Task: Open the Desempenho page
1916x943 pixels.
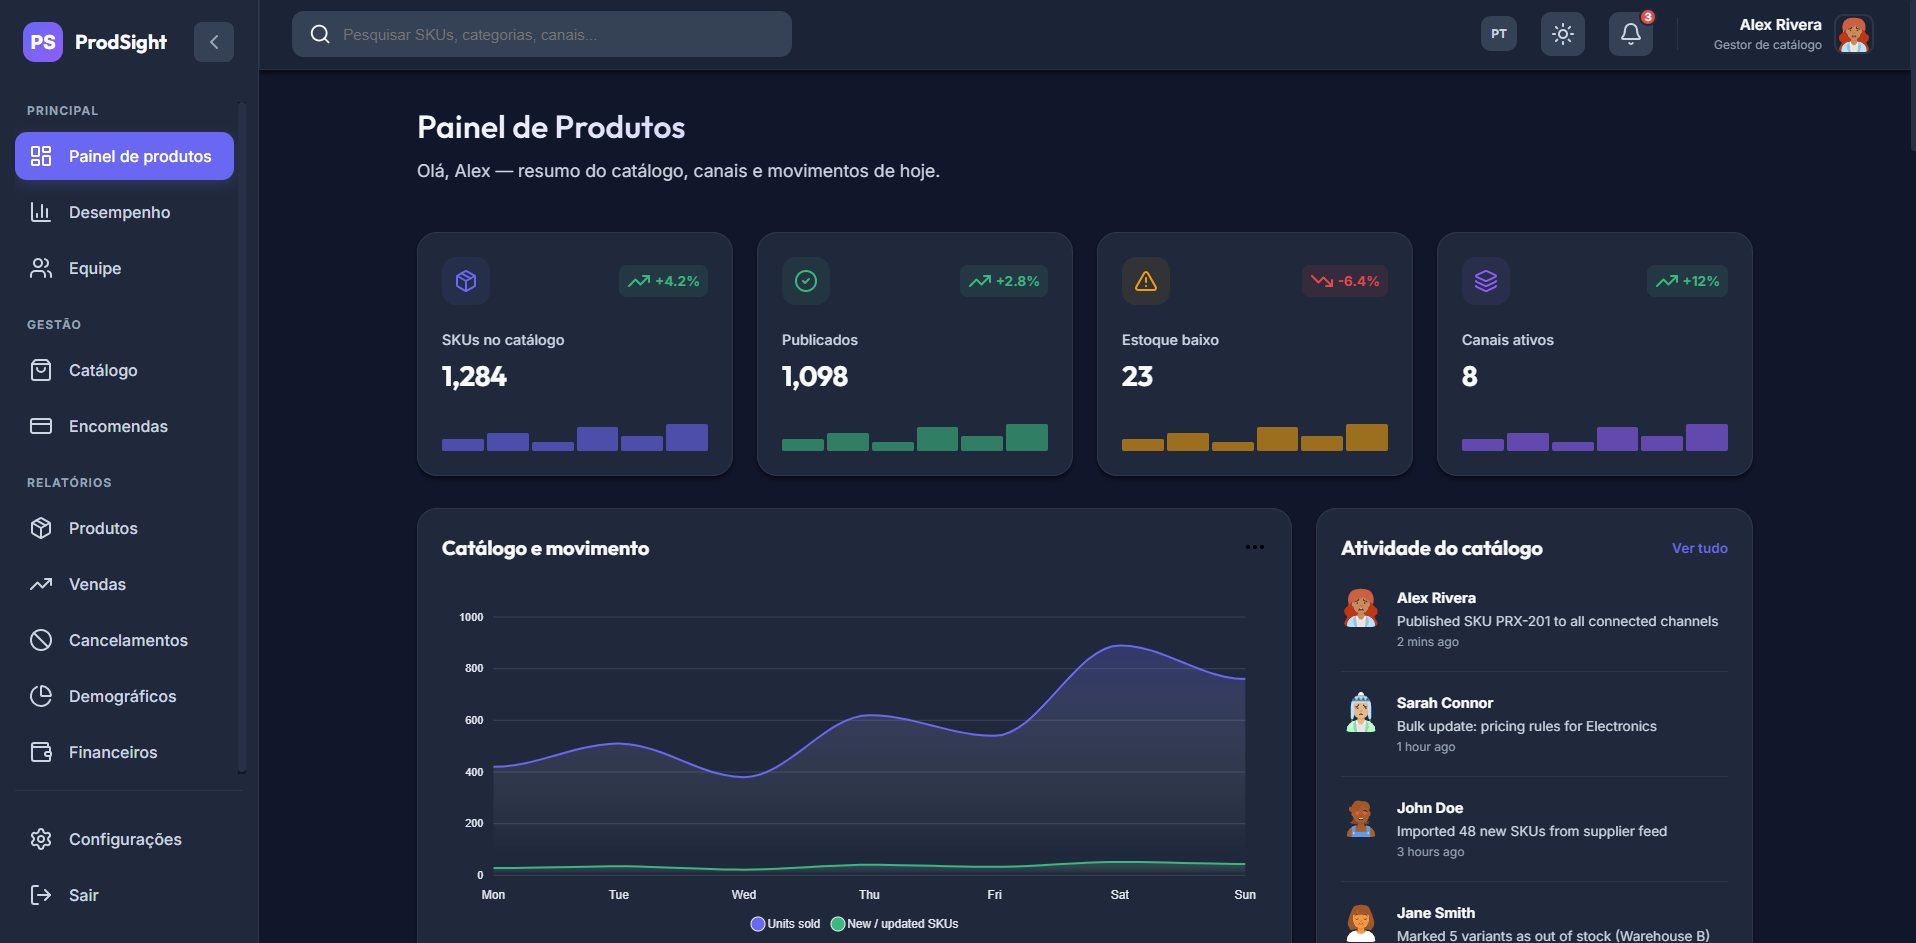Action: tap(124, 212)
